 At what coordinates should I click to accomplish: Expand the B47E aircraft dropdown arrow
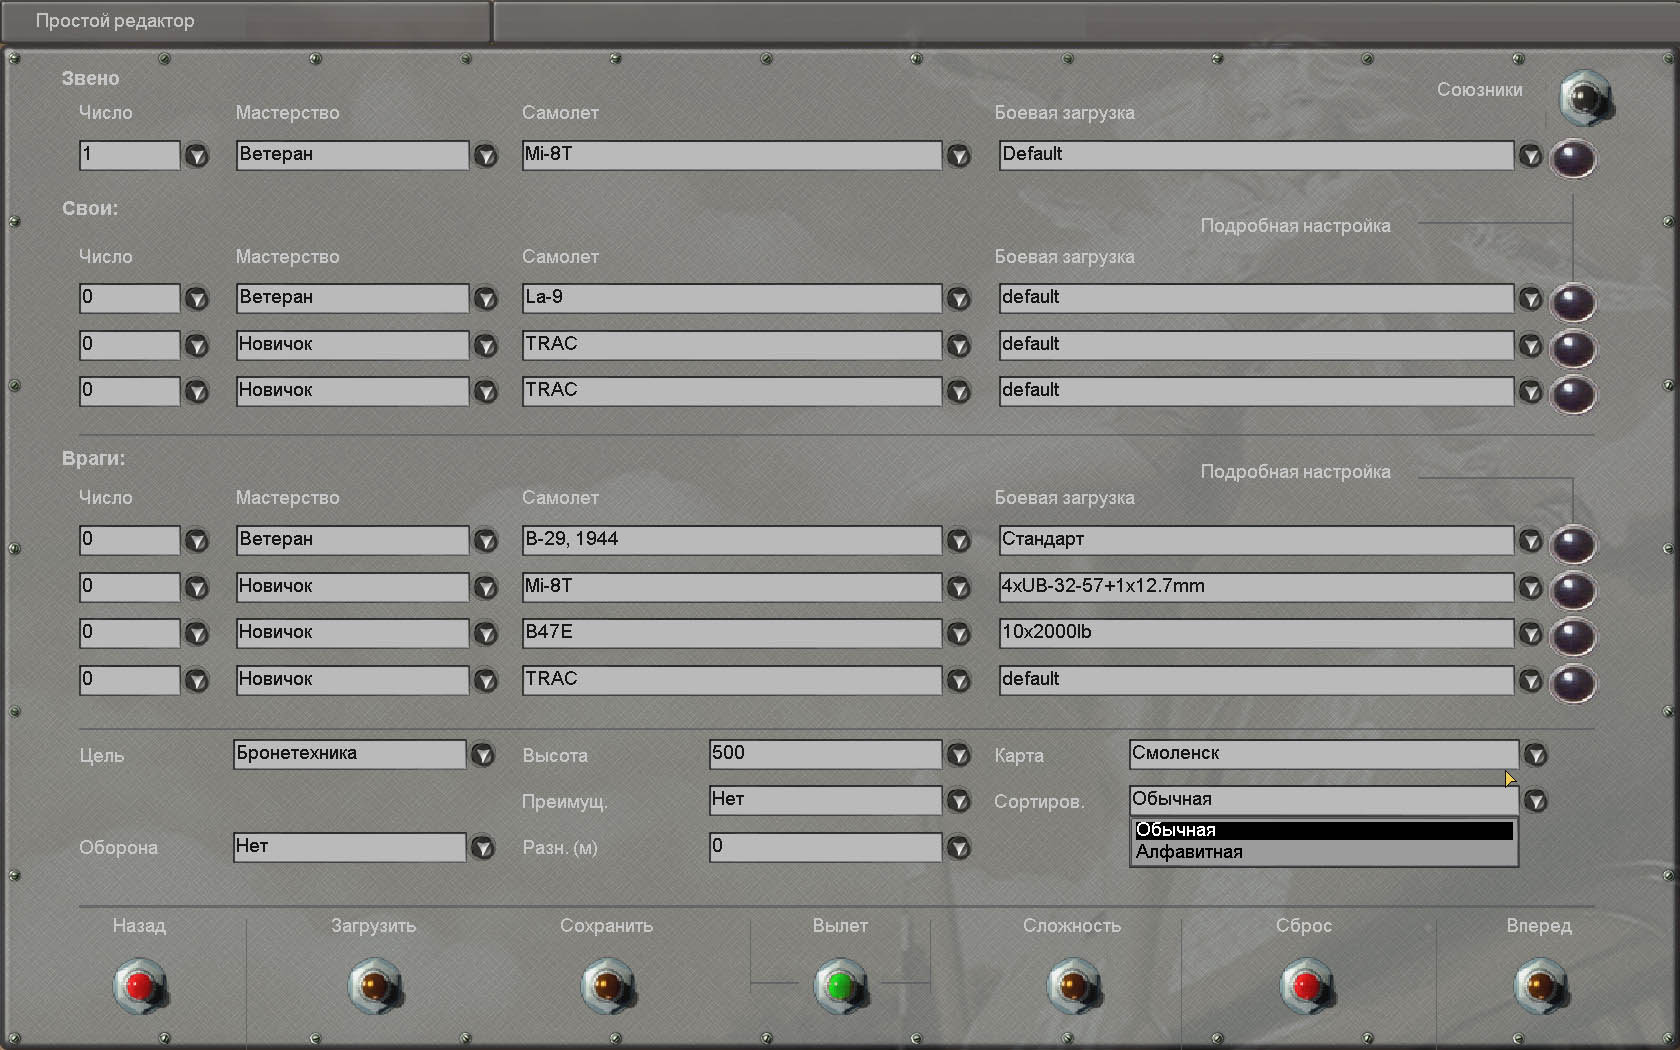[x=959, y=634]
